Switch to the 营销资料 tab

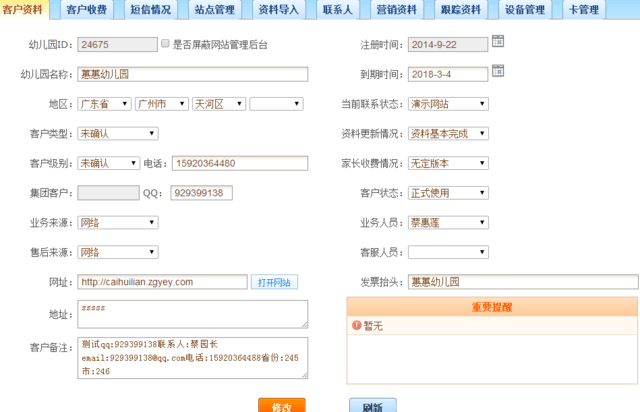coord(396,9)
